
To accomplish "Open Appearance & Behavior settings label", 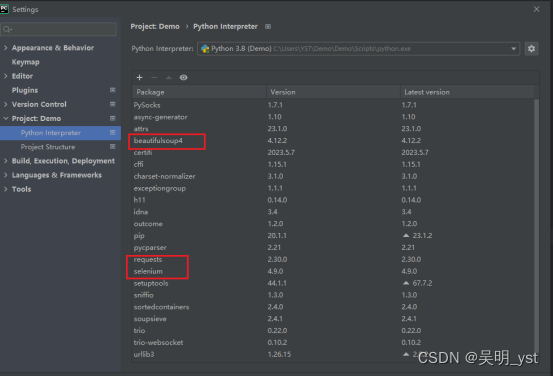I will pos(53,48).
